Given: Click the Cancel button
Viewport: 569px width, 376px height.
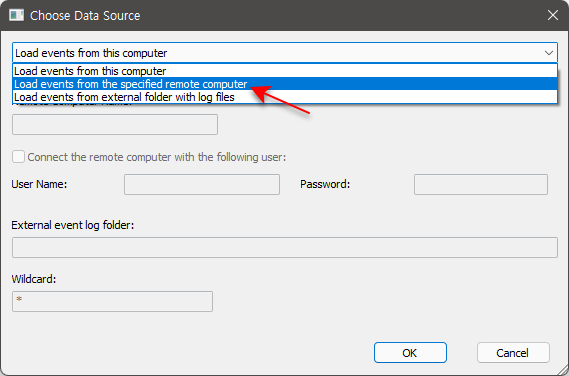Looking at the screenshot, I should [513, 352].
